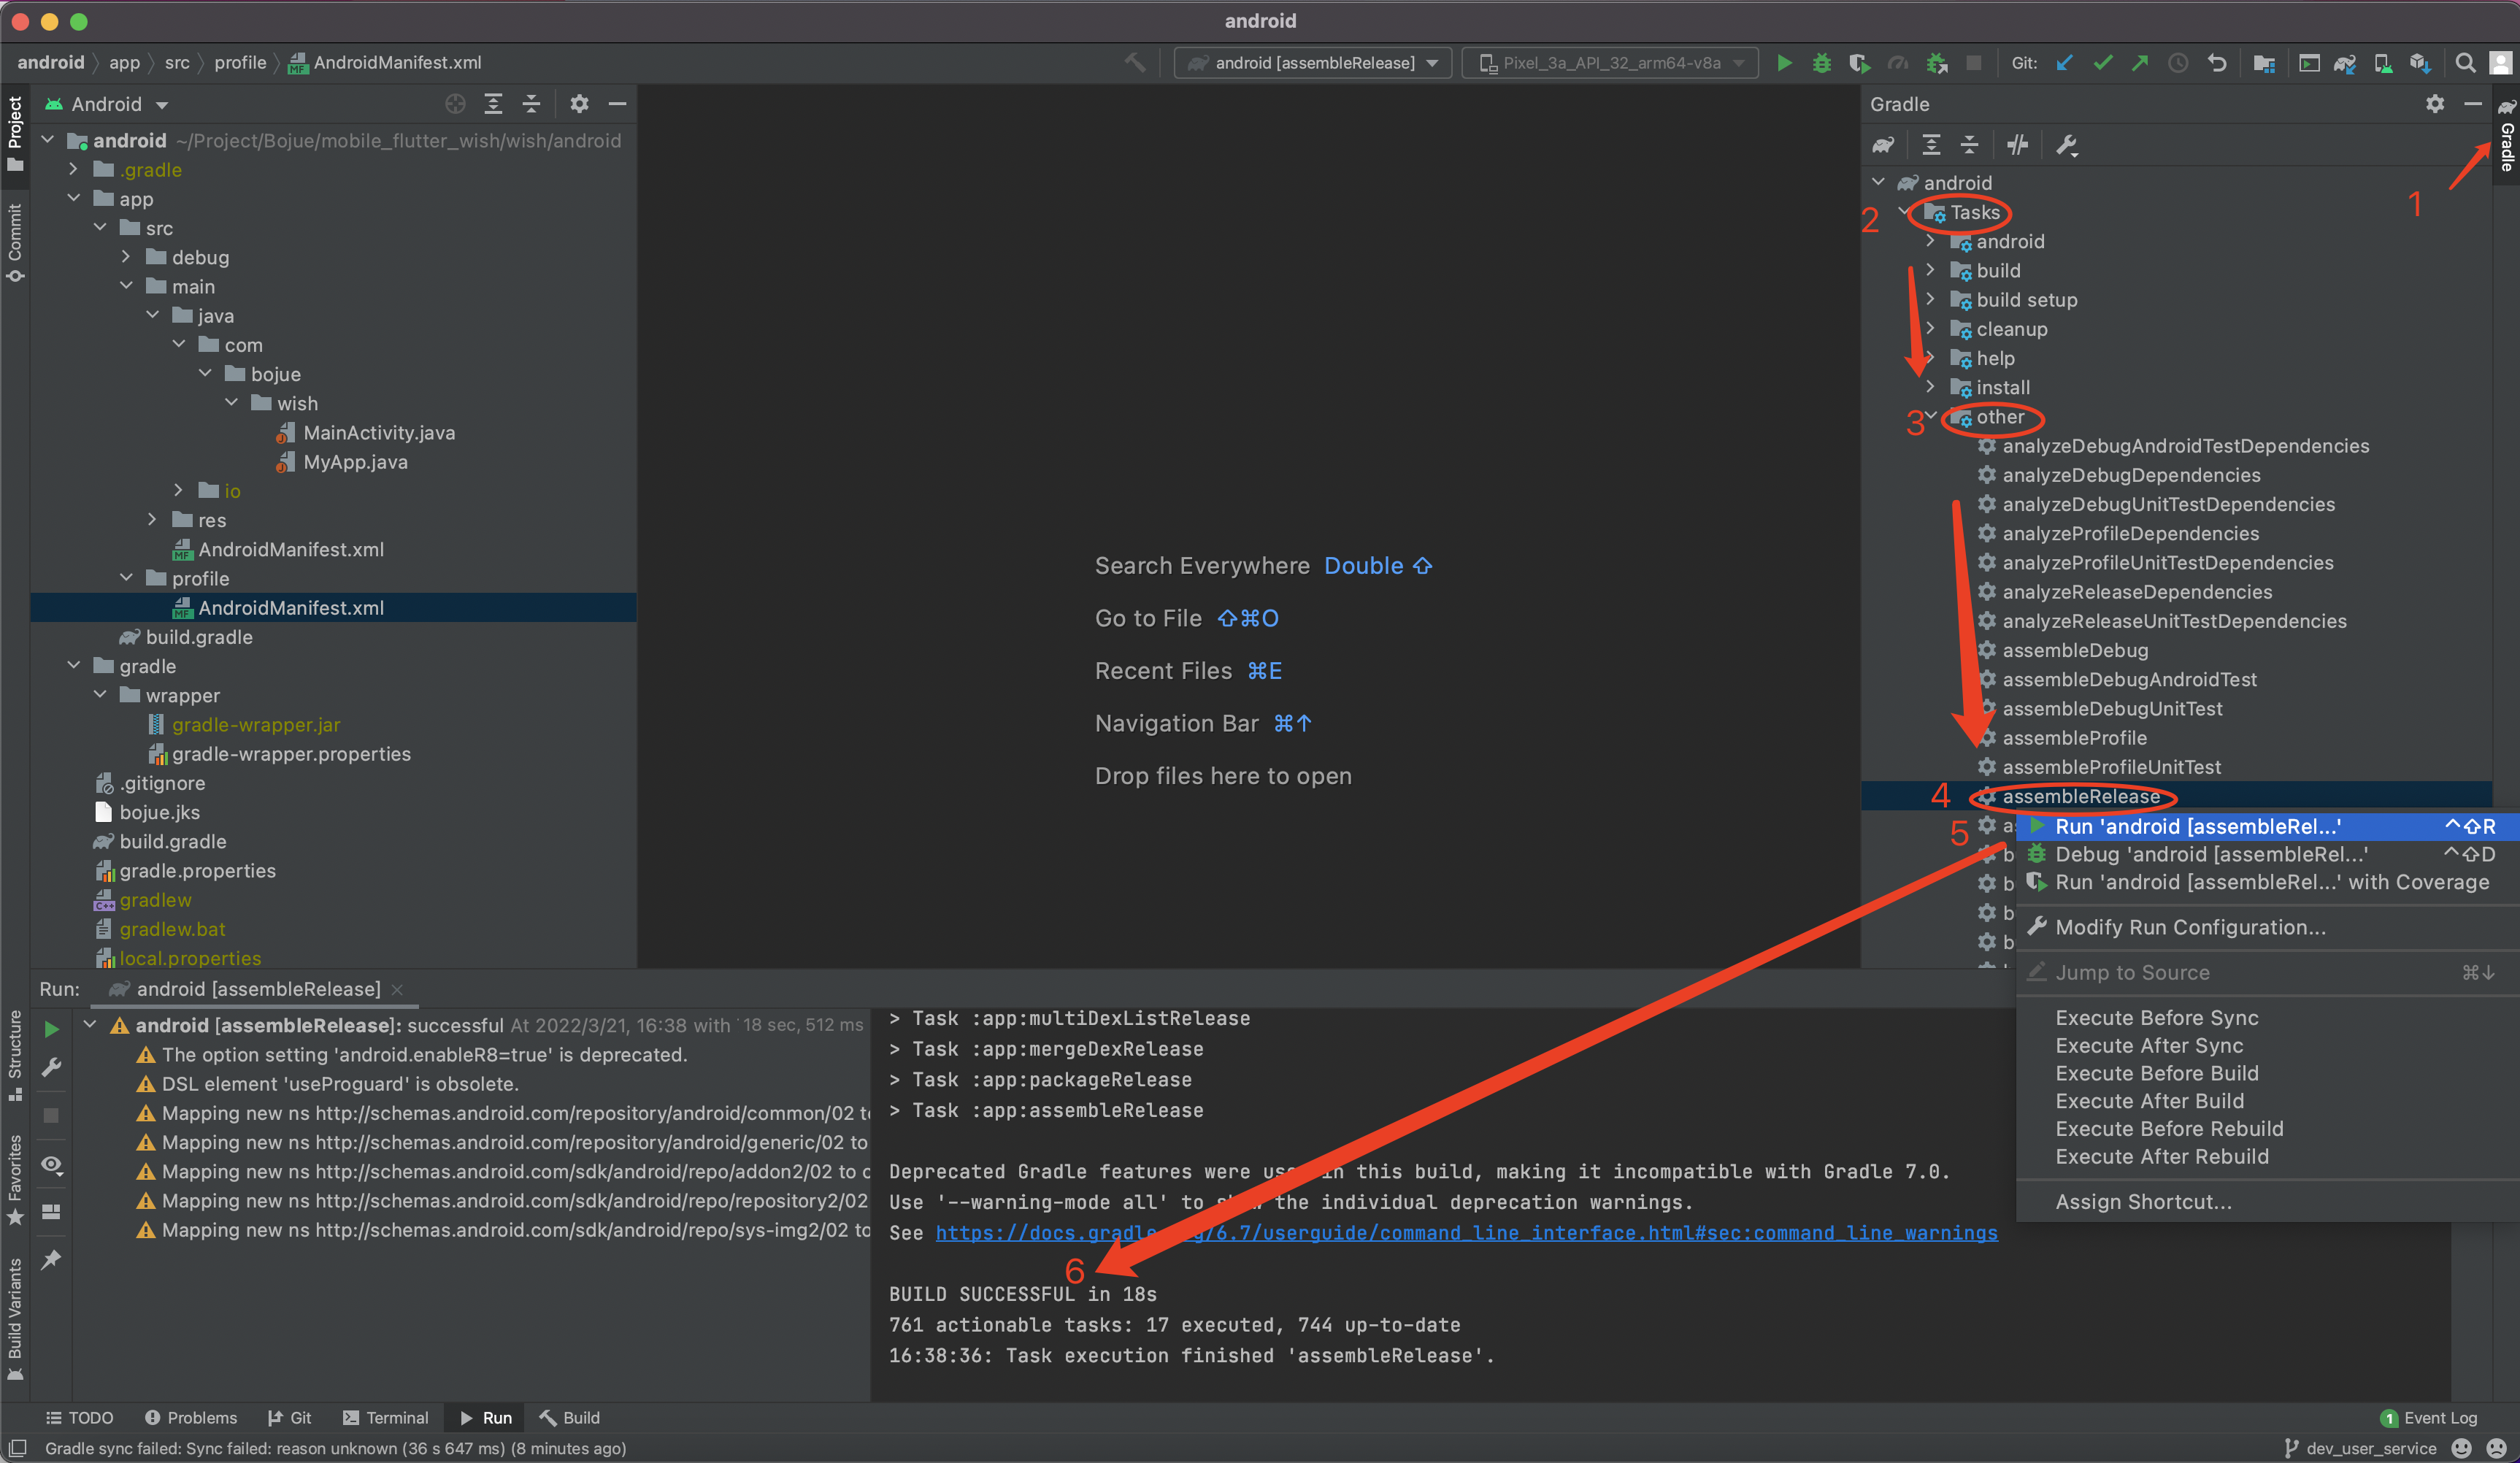Open Gradle panel gear options
The image size is (2520, 1463).
(2434, 104)
